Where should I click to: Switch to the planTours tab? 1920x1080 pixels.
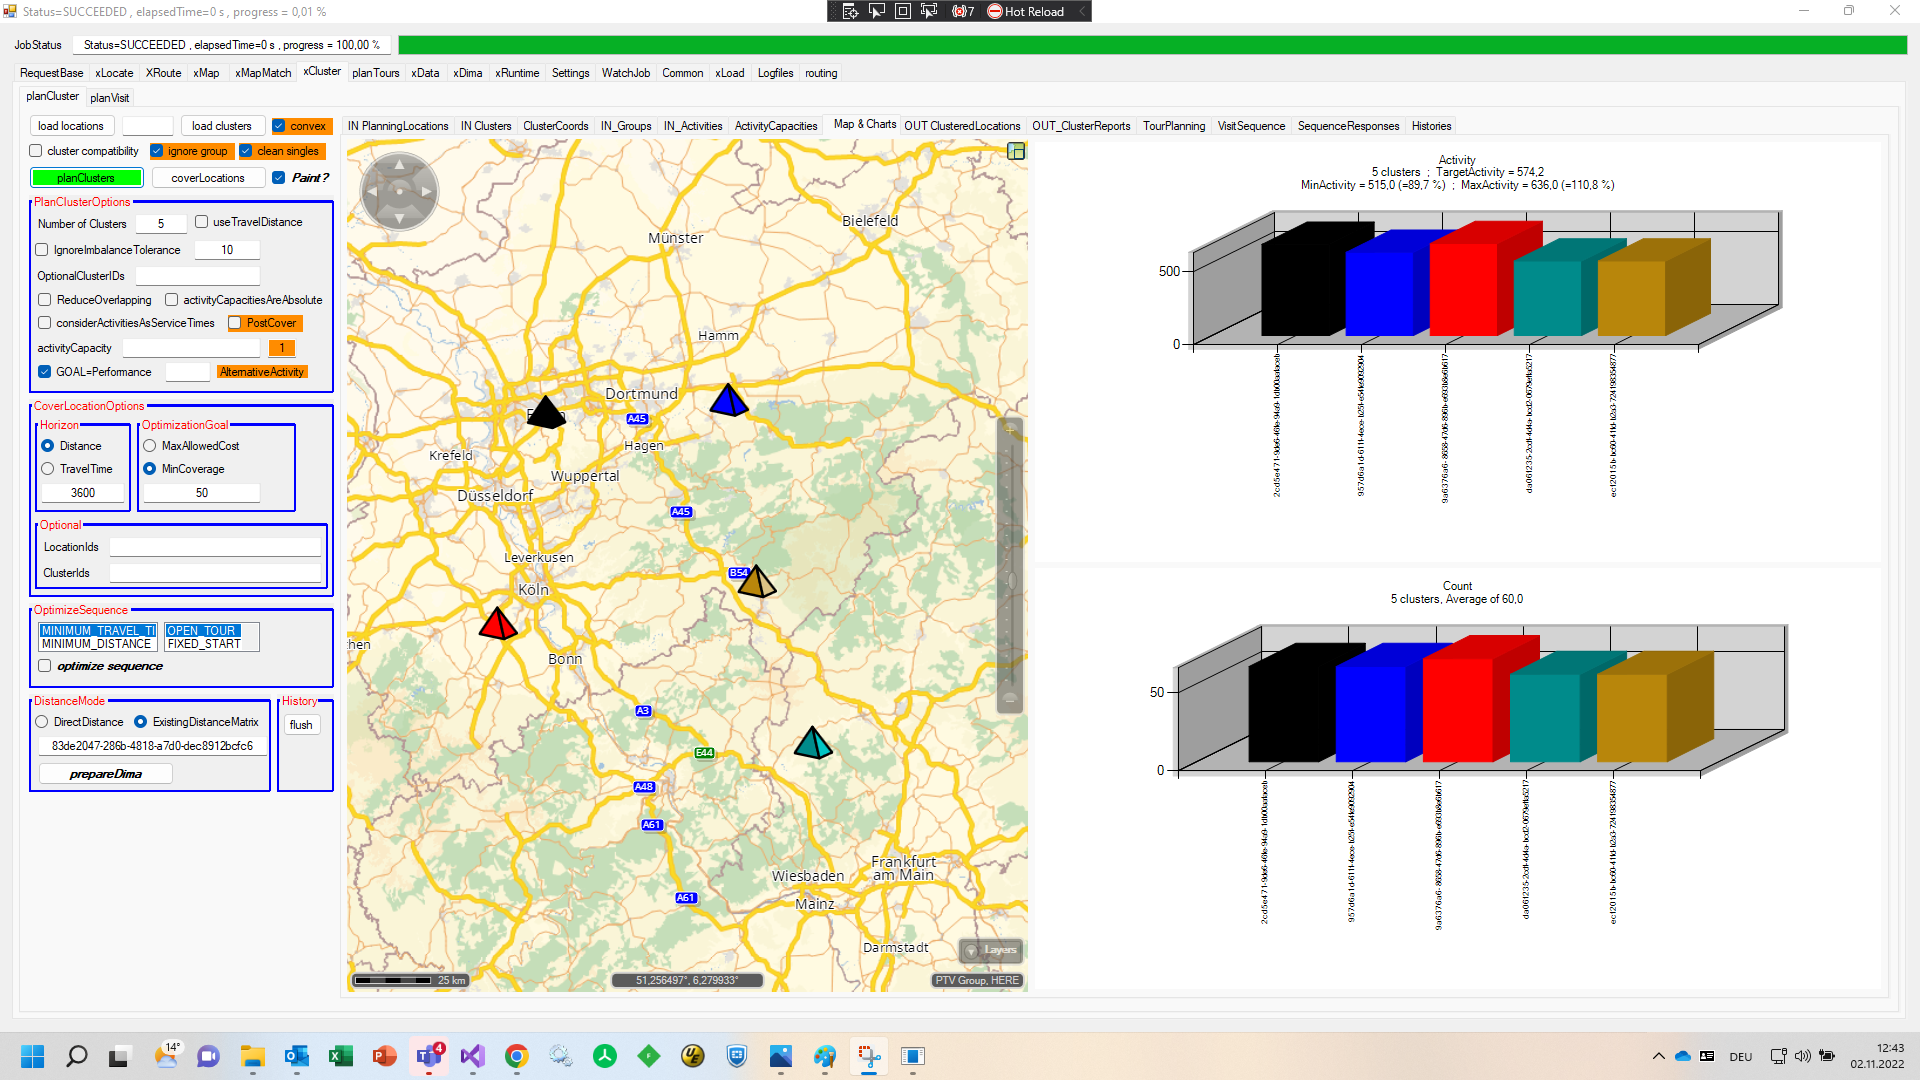375,73
